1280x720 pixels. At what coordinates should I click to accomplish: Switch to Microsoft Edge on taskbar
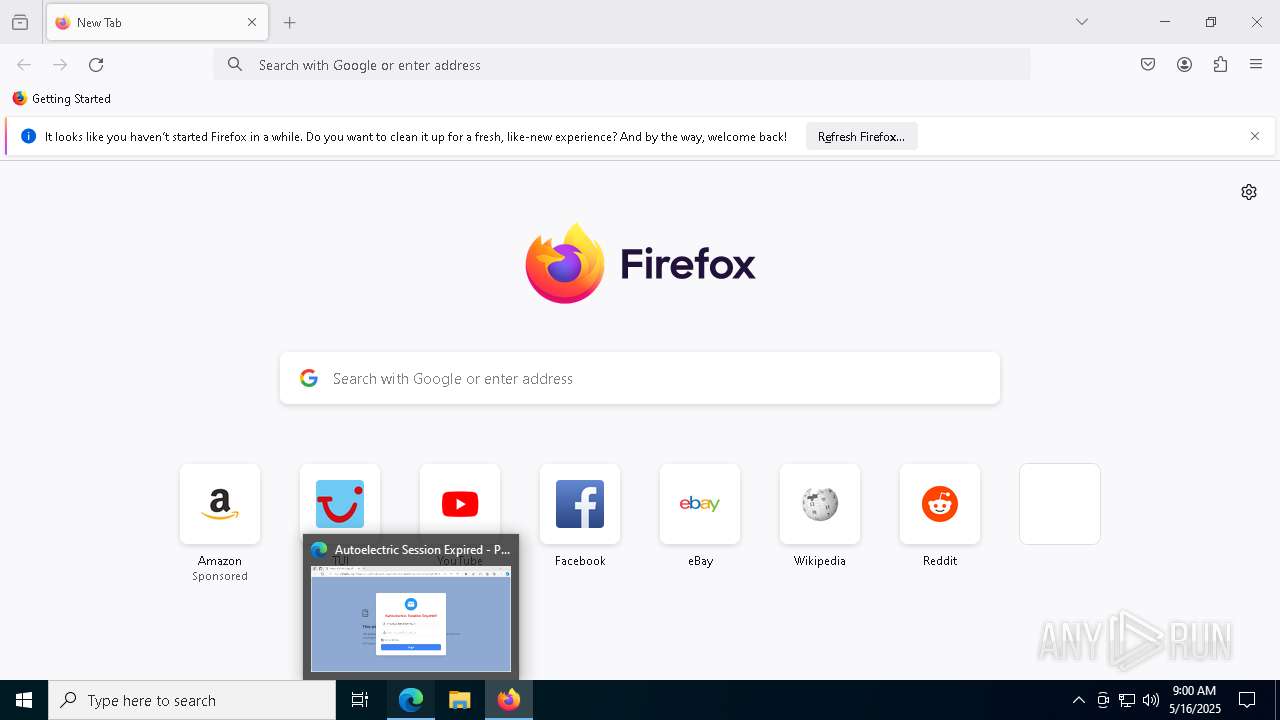[411, 700]
